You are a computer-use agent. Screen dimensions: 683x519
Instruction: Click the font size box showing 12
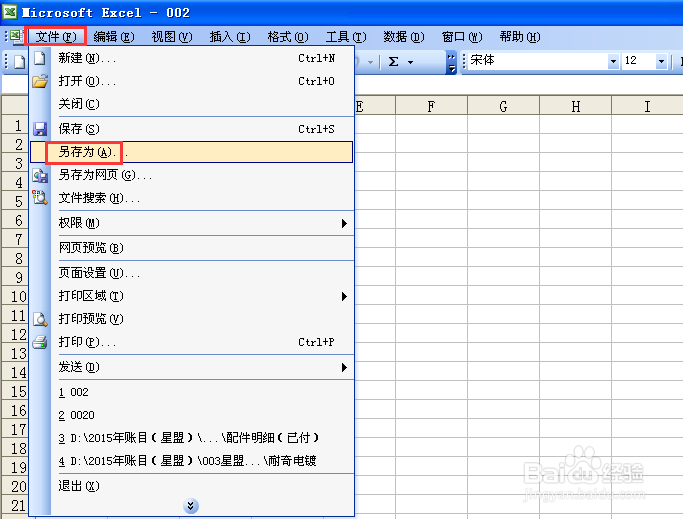639,61
